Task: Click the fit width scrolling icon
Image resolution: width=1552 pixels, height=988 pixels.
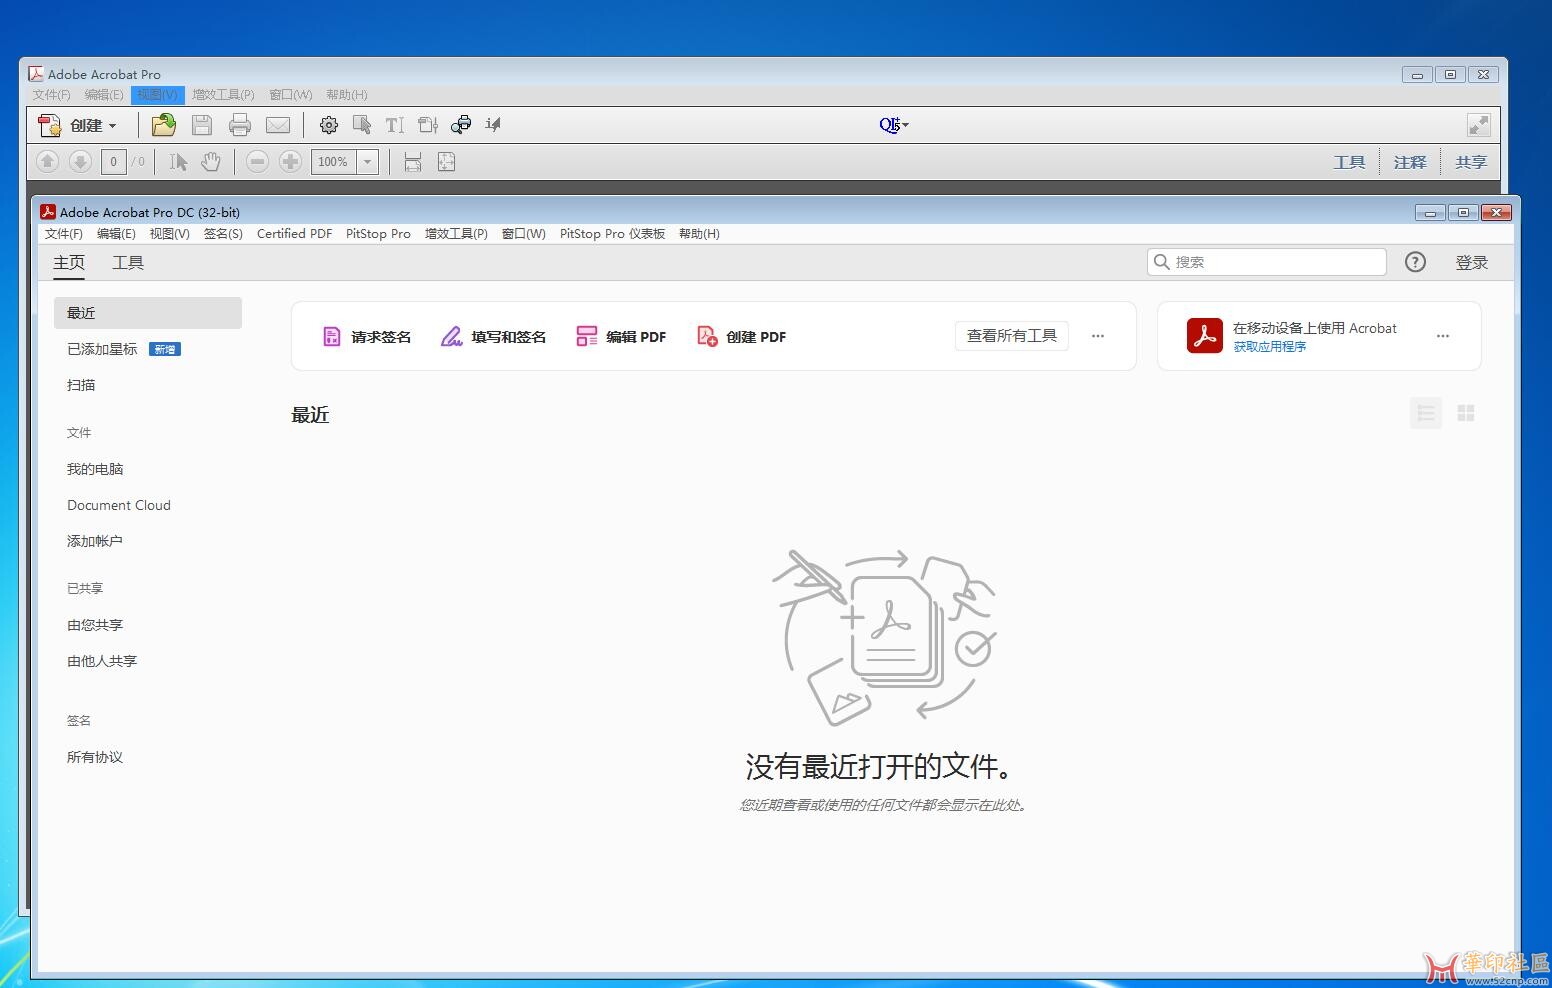Action: 413,161
